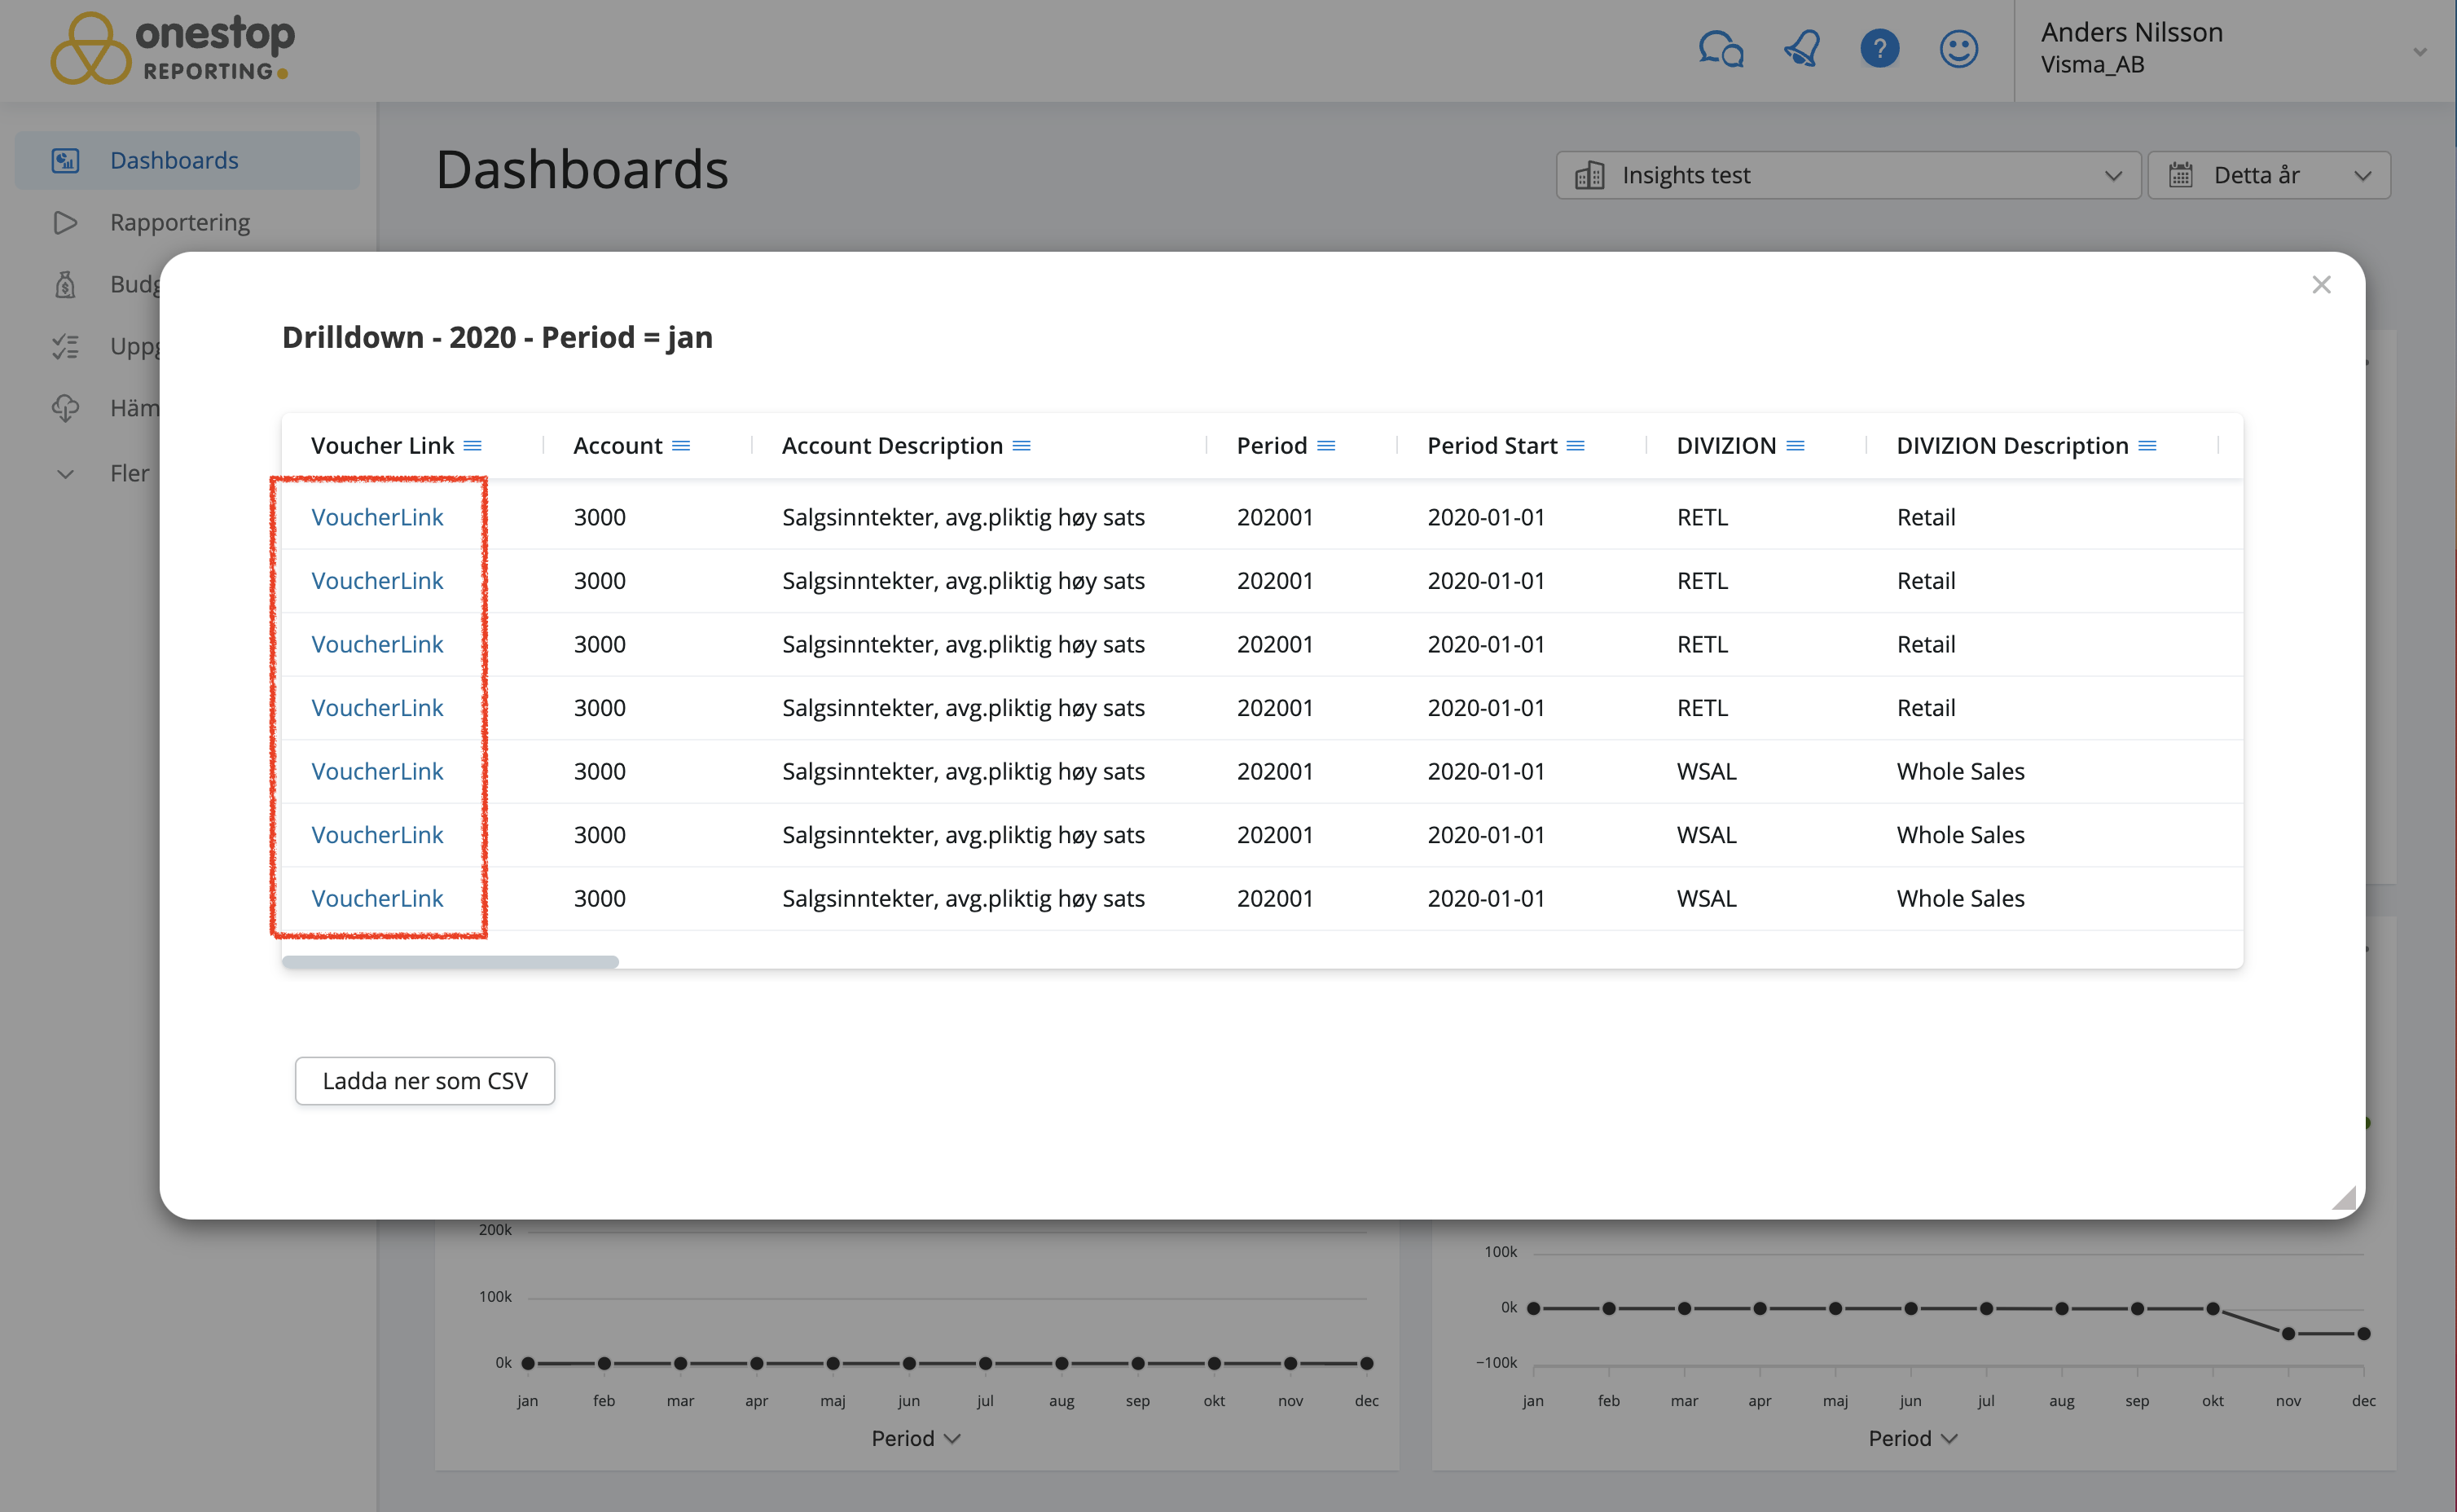This screenshot has height=1512, width=2457.
Task: Close the Drilldown dialog
Action: [2321, 285]
